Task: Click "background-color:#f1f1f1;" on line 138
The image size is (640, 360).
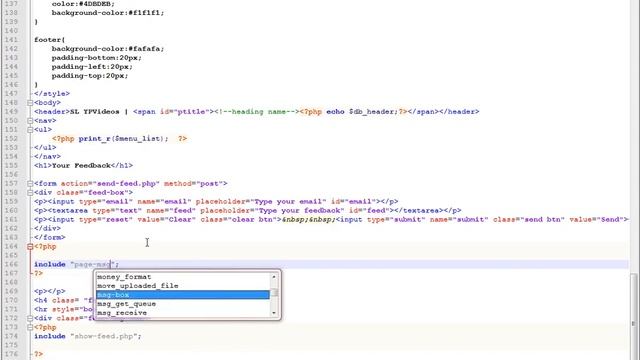Action: [108, 13]
